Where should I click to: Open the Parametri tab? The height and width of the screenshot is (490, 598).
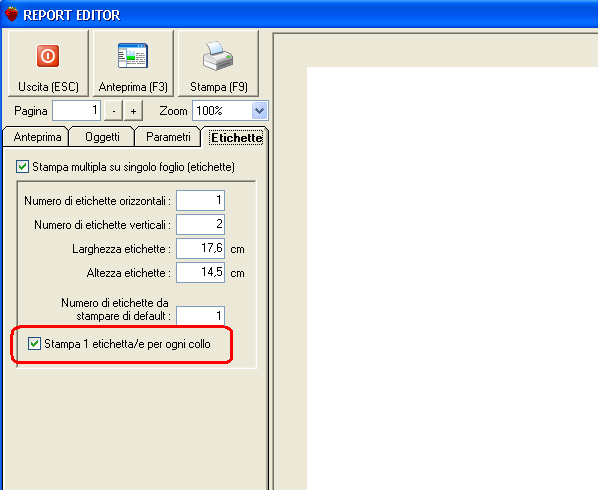click(x=168, y=137)
